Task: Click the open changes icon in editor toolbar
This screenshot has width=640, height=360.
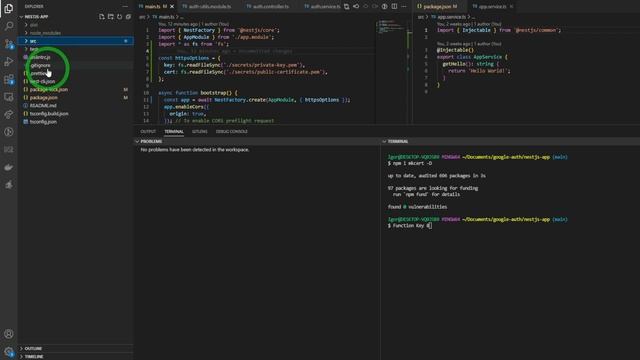Action: tap(347, 7)
